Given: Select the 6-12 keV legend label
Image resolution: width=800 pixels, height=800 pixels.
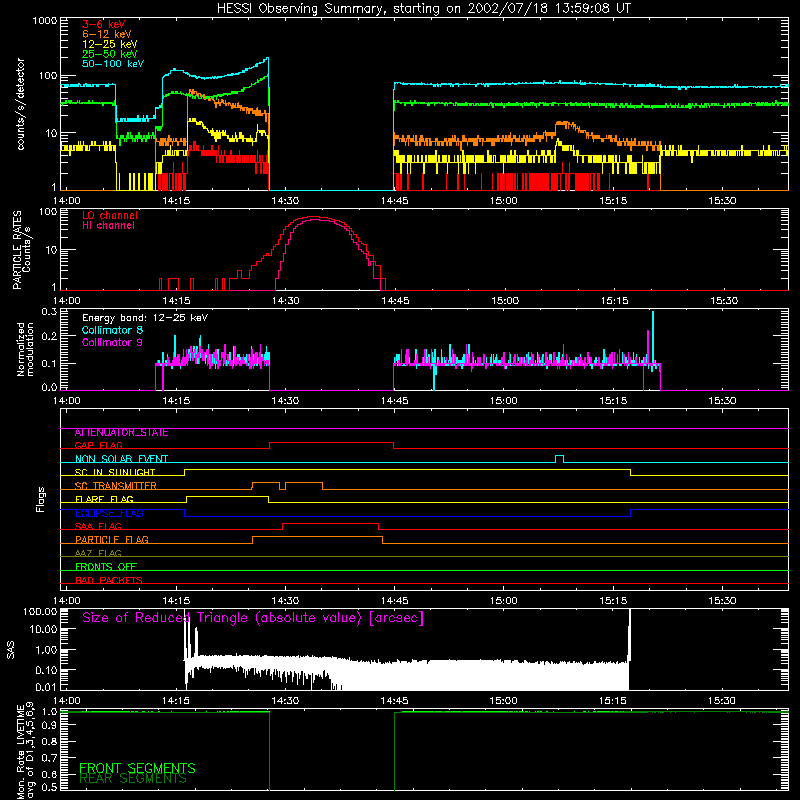Looking at the screenshot, I should click(107, 34).
